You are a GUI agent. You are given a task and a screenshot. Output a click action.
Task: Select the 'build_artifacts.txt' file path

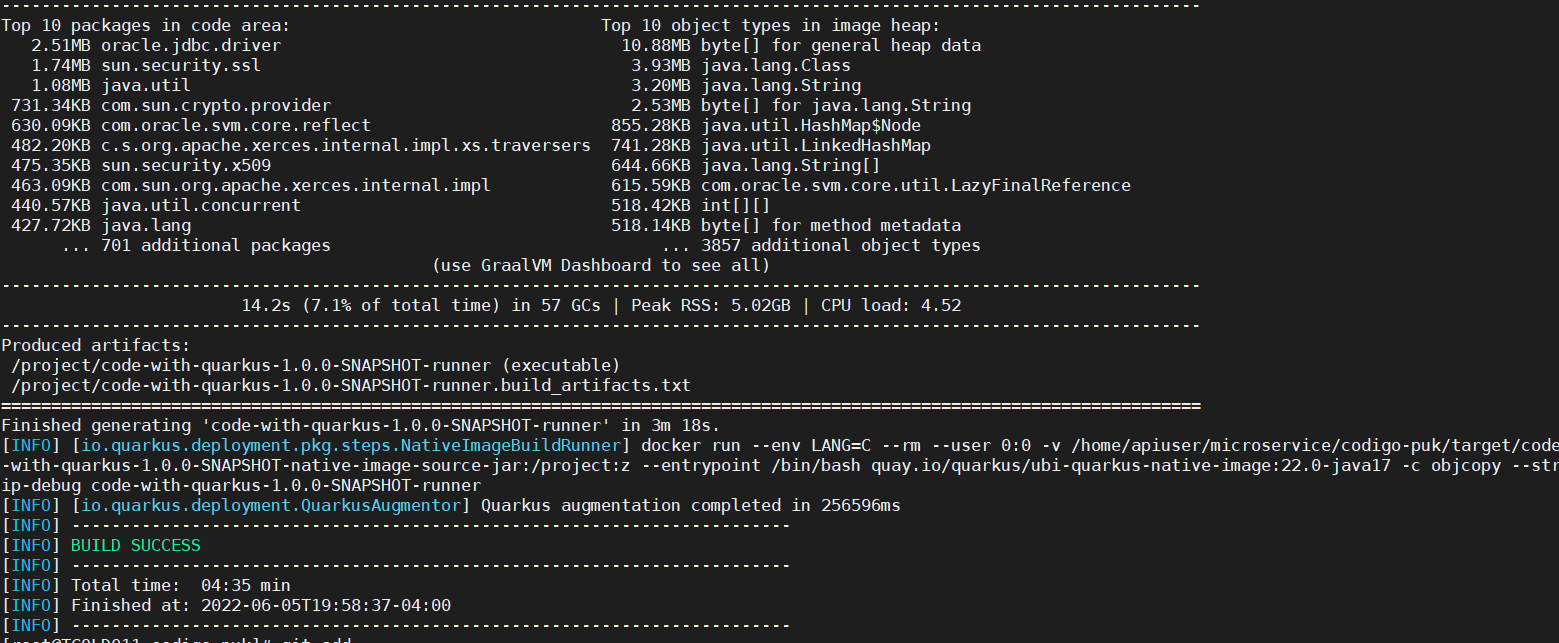coord(351,386)
